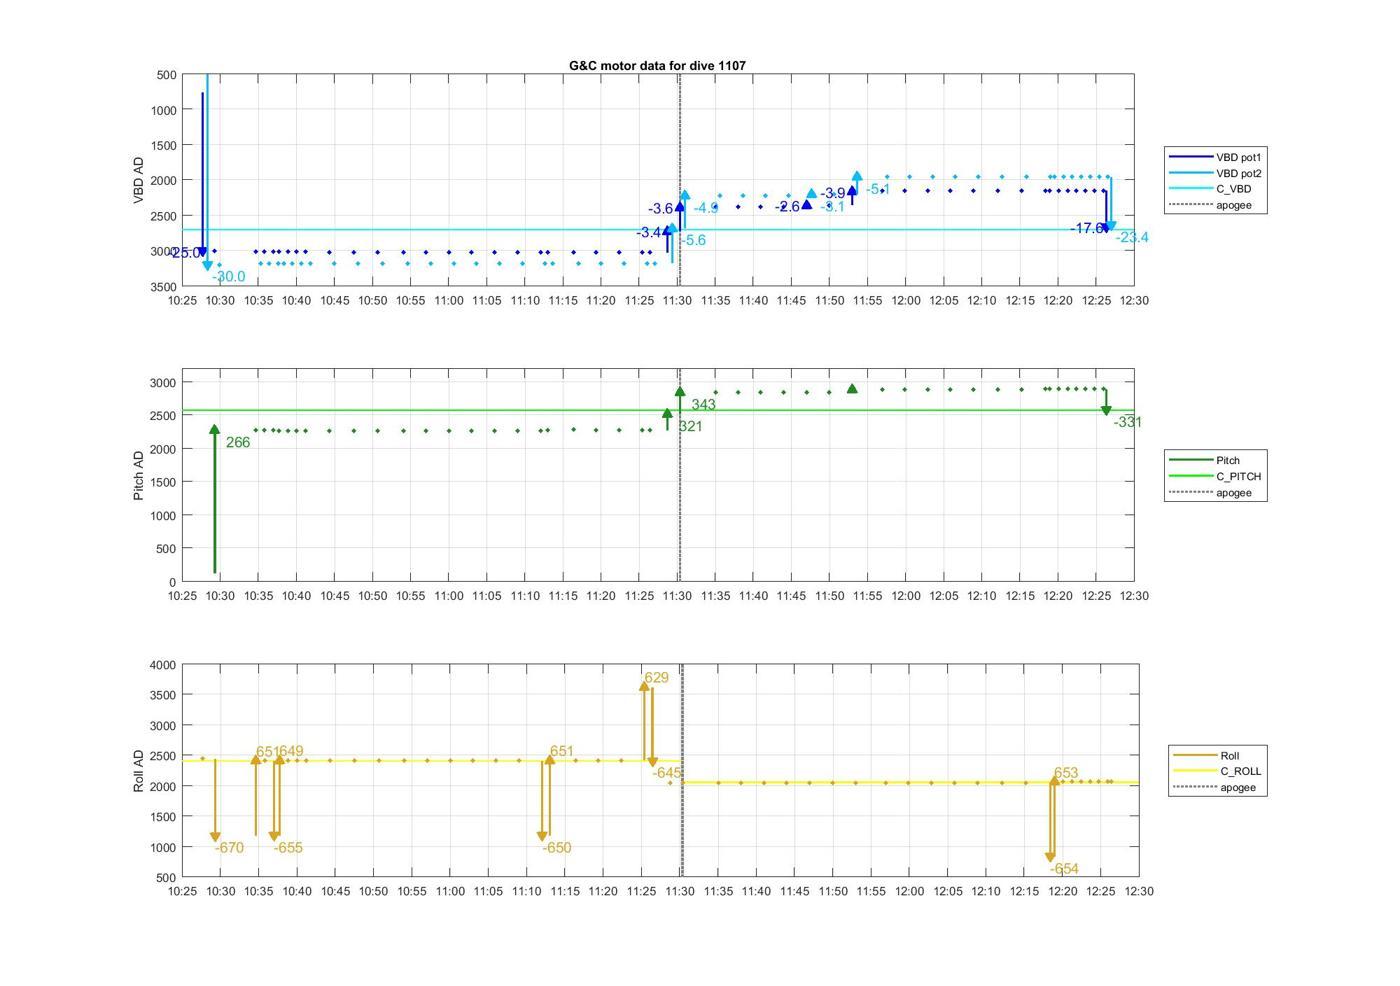Click the "-670" roll data label
Image resolution: width=1400 pixels, height=986 pixels.
pyautogui.click(x=229, y=848)
